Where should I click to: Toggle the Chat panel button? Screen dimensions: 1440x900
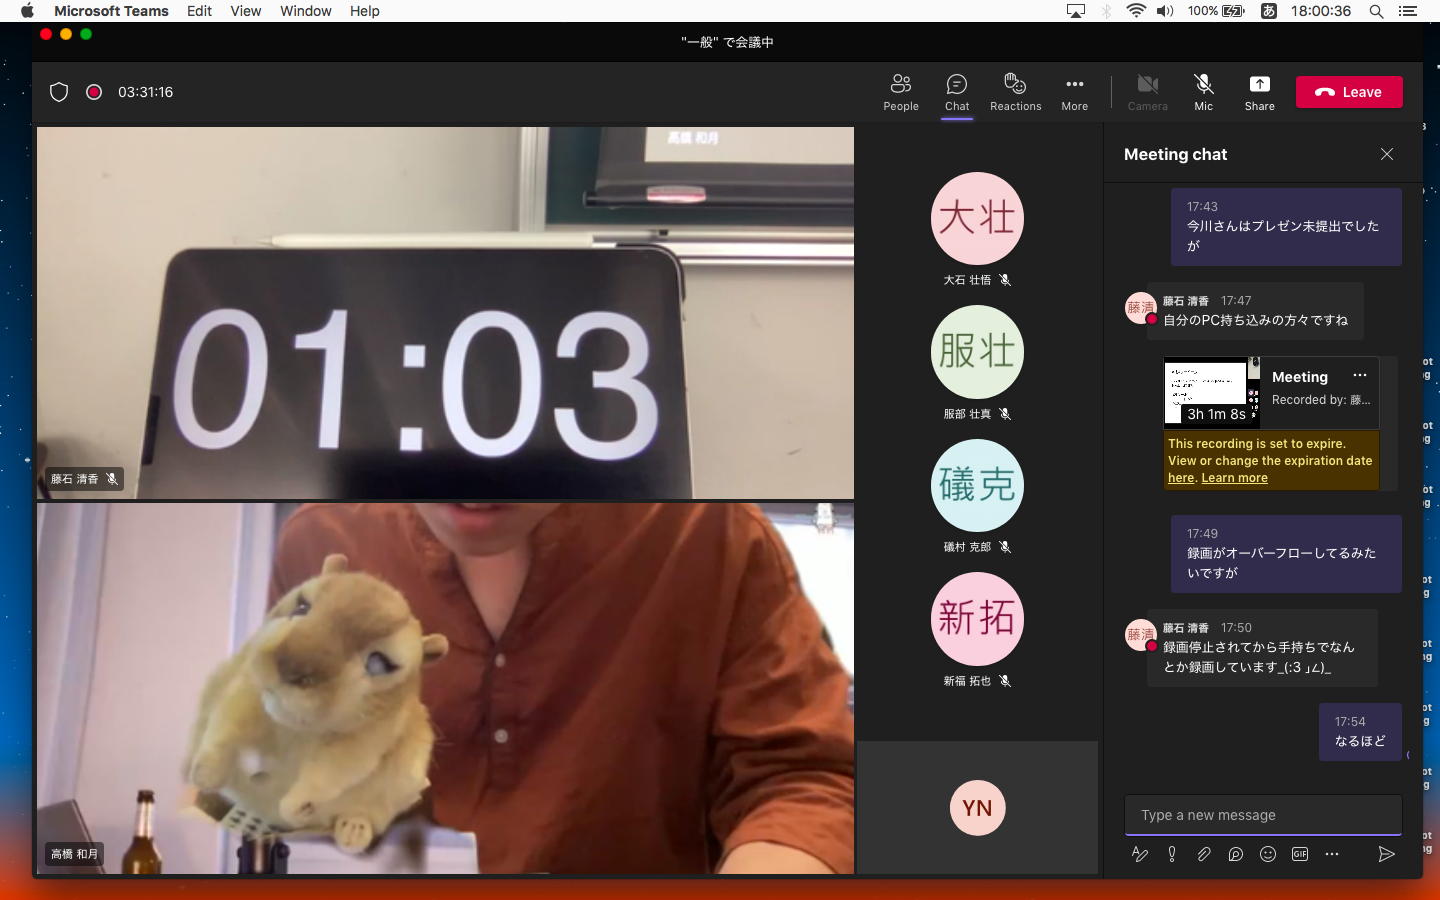(957, 92)
